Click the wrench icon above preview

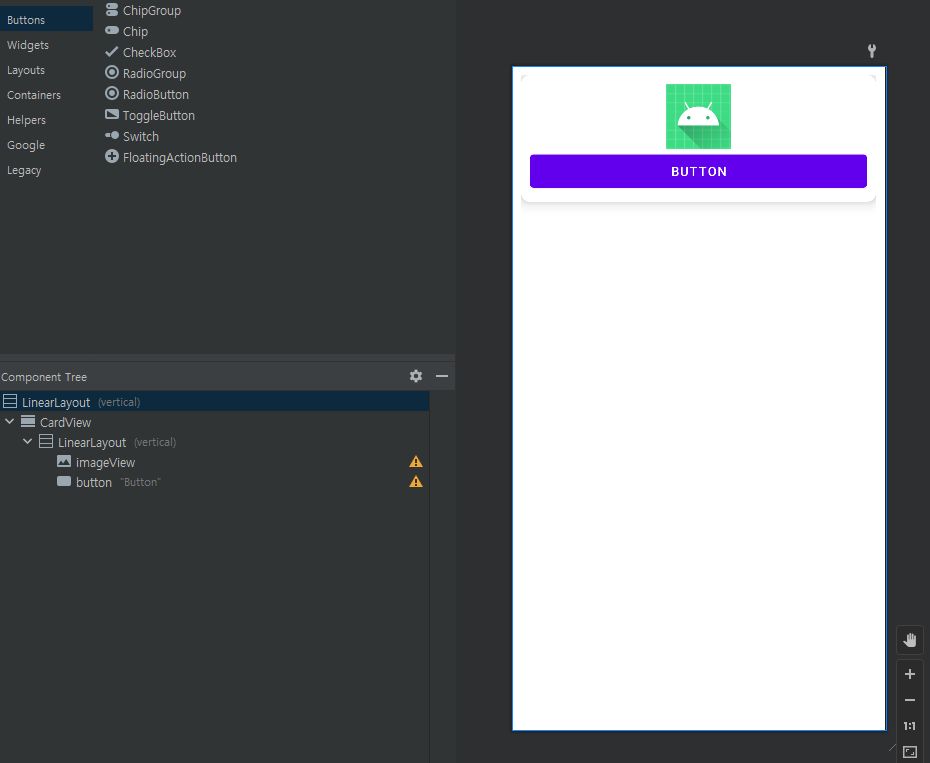[x=872, y=50]
